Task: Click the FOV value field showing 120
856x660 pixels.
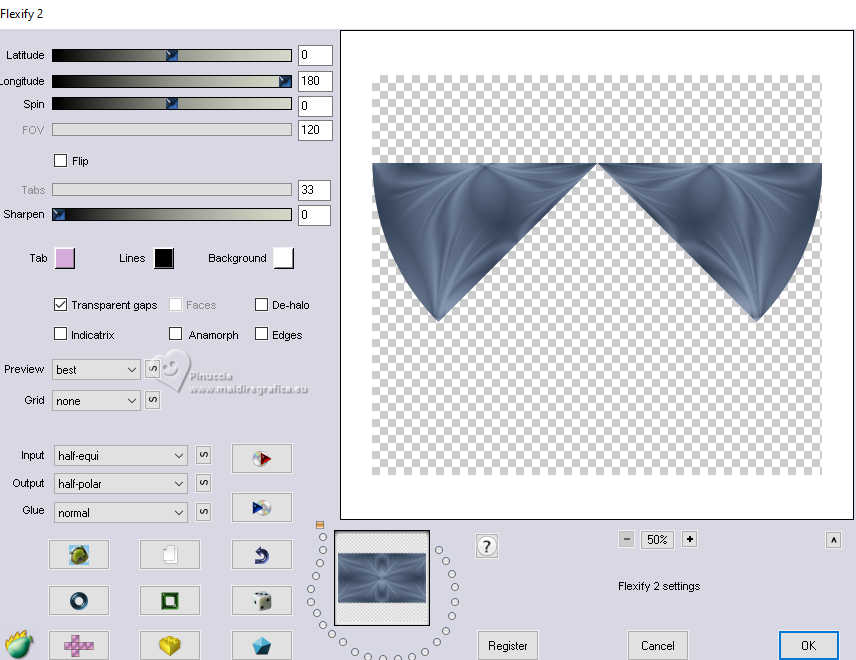Action: pyautogui.click(x=315, y=130)
